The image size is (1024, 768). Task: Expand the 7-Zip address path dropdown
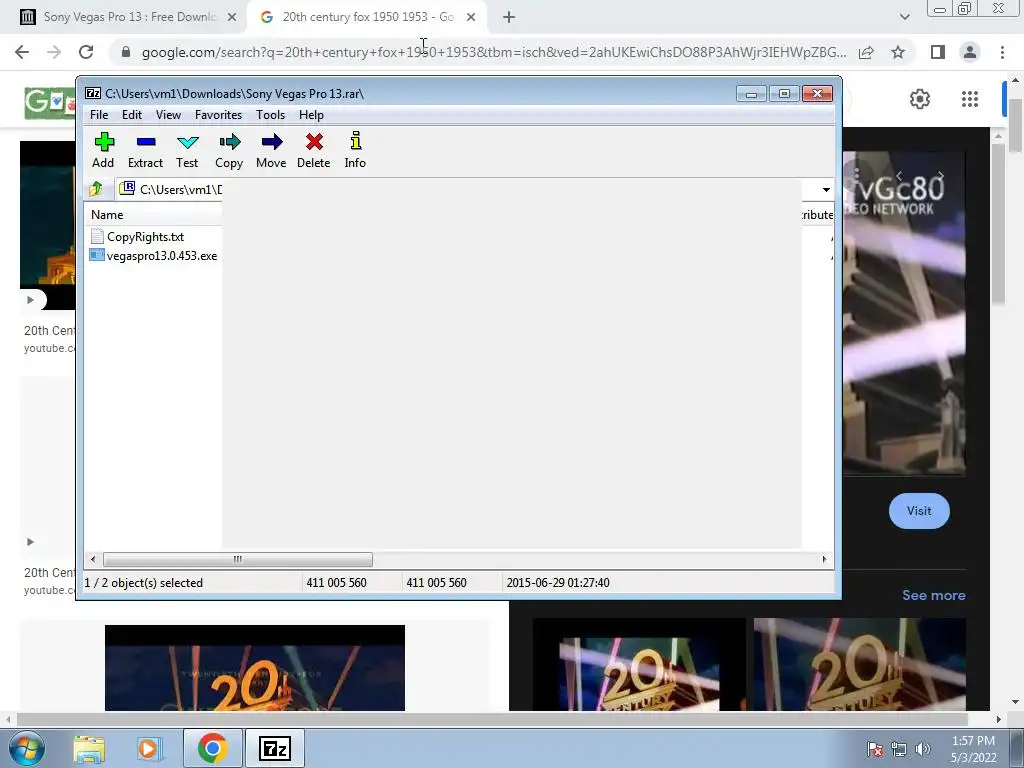click(826, 190)
